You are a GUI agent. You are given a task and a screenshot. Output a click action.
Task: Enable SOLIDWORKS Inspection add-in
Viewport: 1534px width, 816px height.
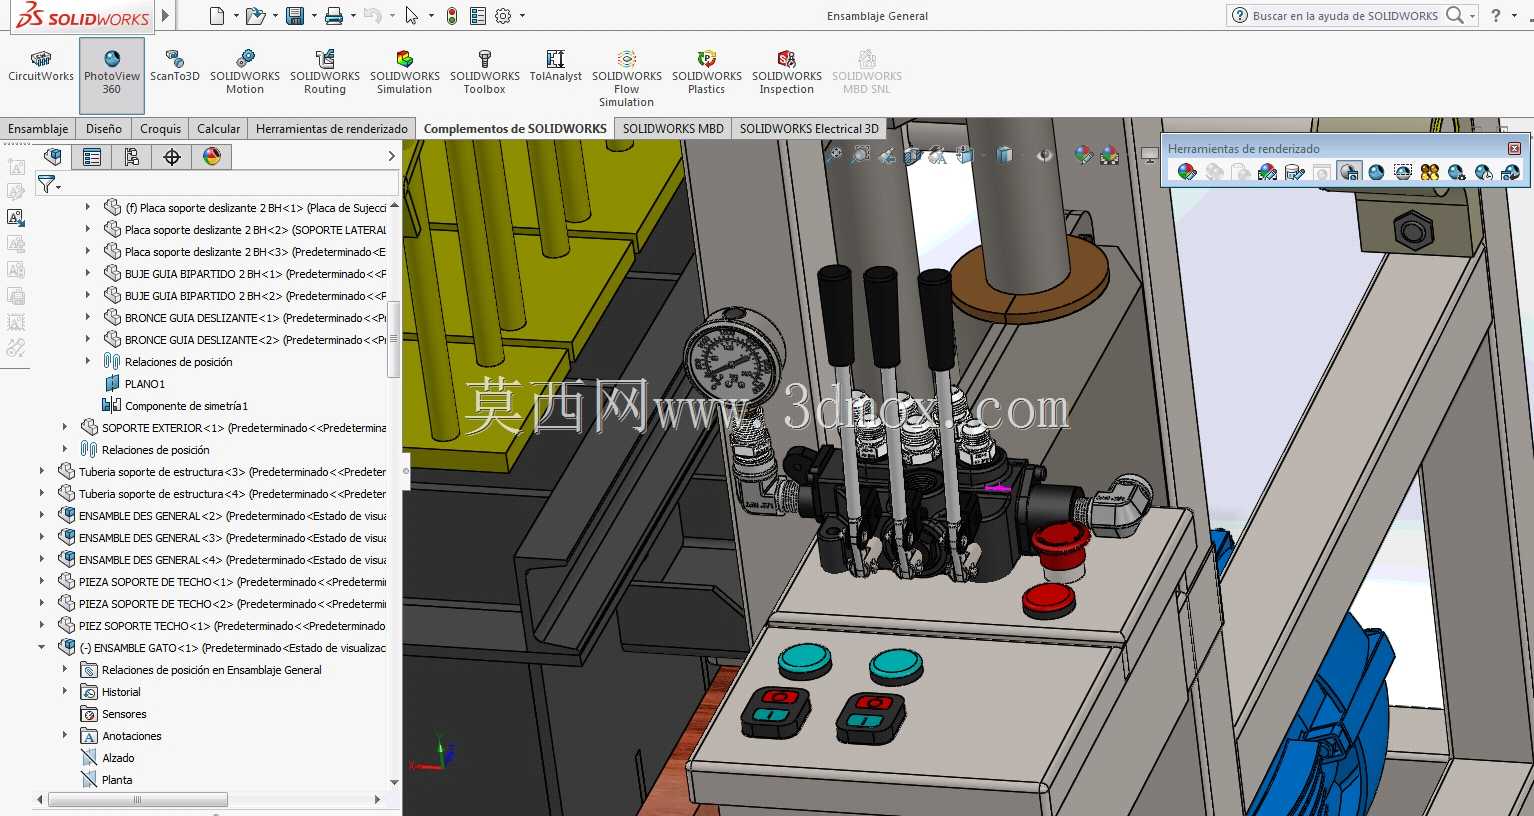tap(787, 74)
